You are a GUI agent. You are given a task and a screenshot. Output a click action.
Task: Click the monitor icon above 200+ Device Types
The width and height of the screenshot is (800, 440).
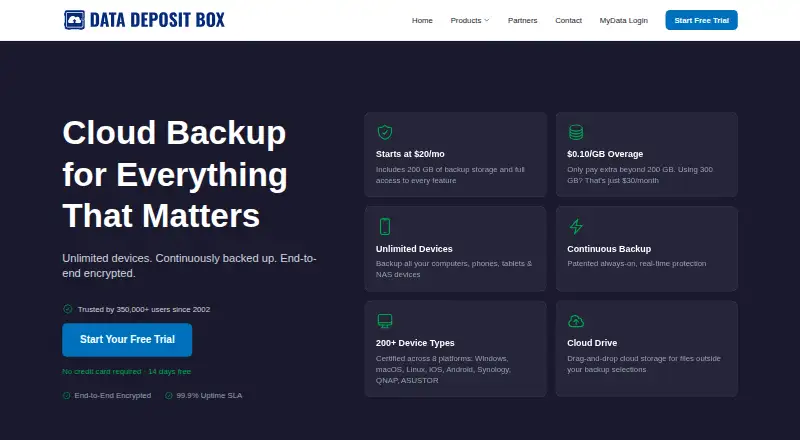385,321
